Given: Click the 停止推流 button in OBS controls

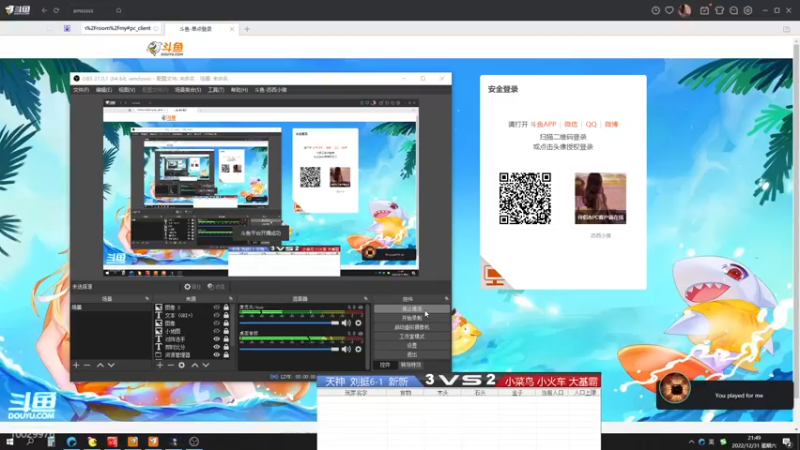Looking at the screenshot, I should [412, 309].
